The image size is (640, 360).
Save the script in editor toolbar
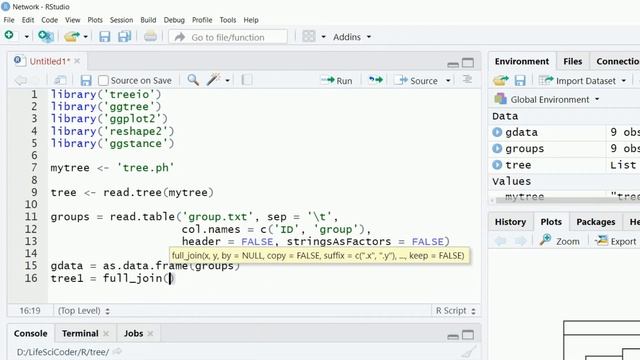pos(86,80)
